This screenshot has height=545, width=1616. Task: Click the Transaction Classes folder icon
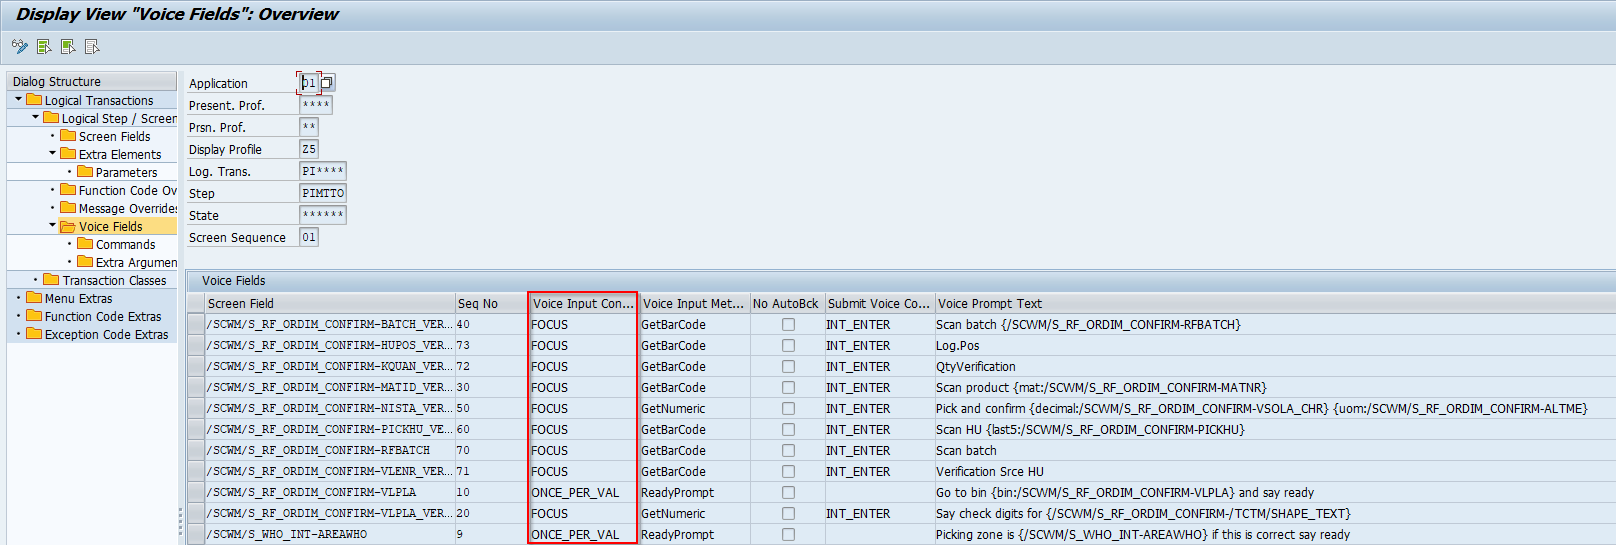pyautogui.click(x=52, y=280)
